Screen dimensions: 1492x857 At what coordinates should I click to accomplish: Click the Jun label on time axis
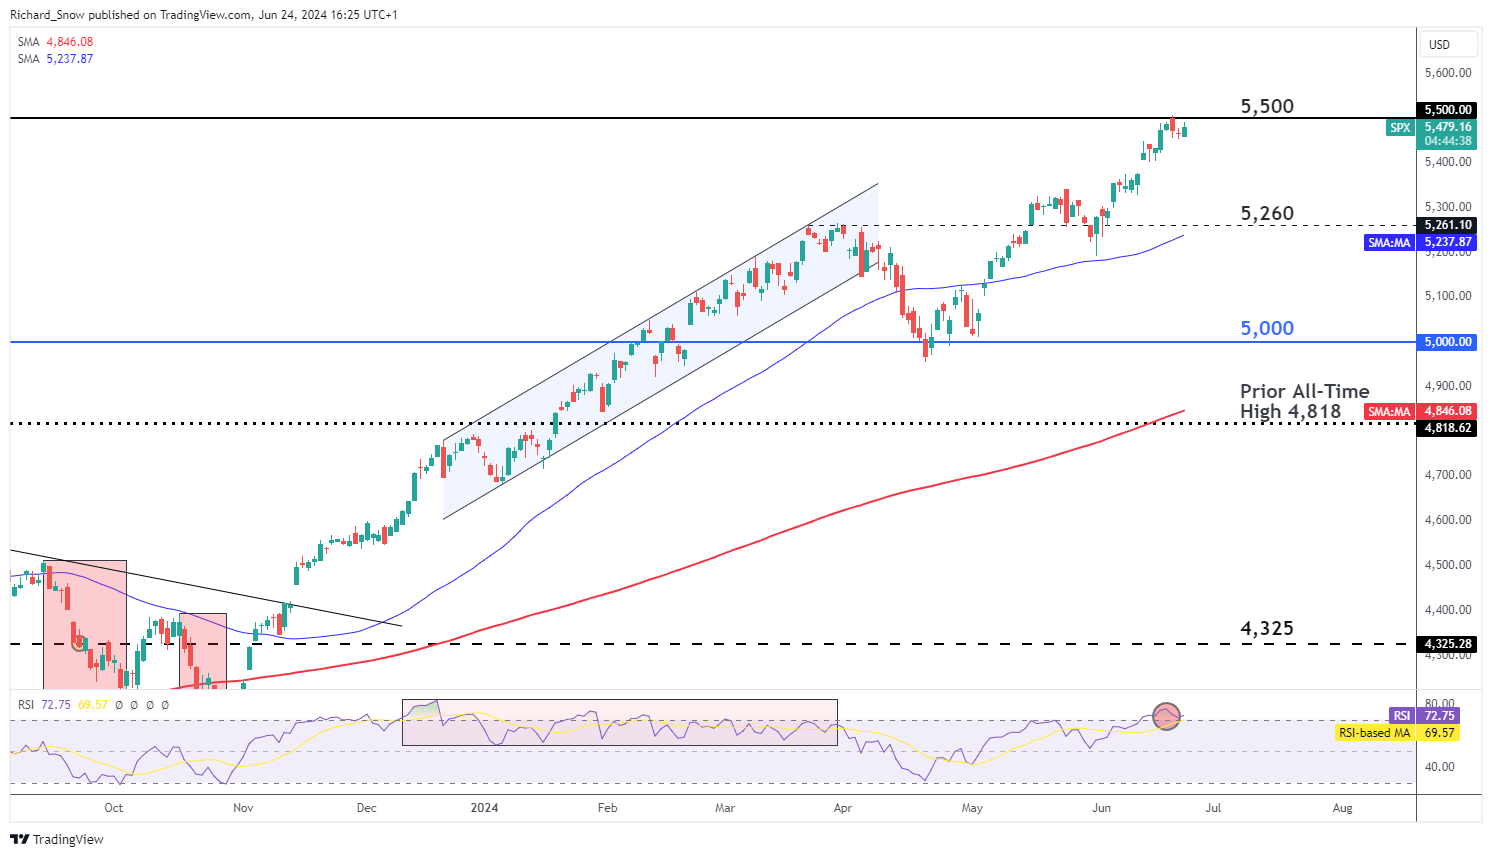point(1101,808)
